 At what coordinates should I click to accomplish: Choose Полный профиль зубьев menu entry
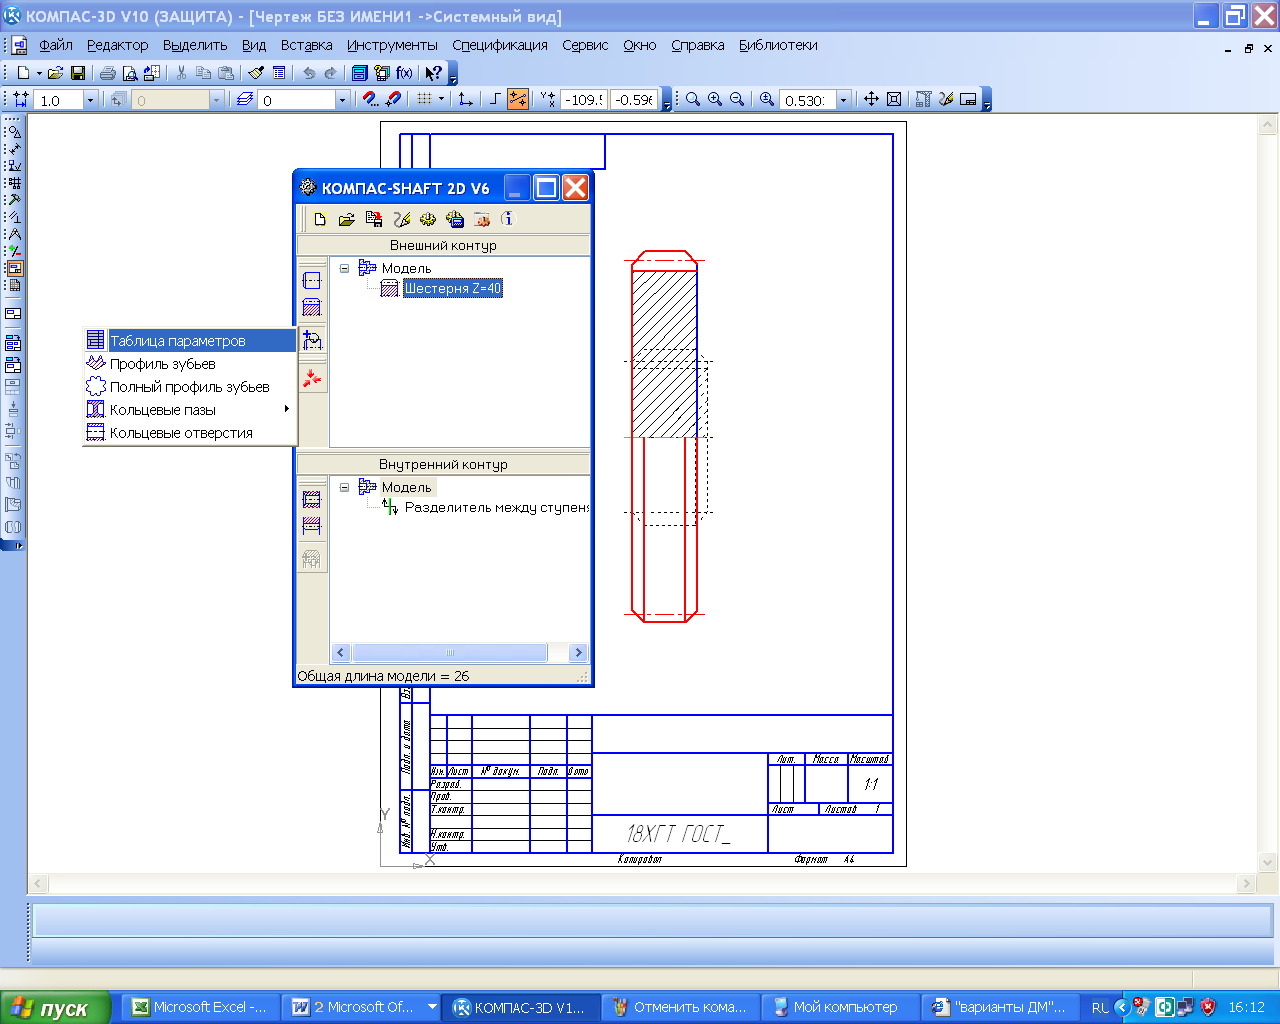pyautogui.click(x=190, y=387)
